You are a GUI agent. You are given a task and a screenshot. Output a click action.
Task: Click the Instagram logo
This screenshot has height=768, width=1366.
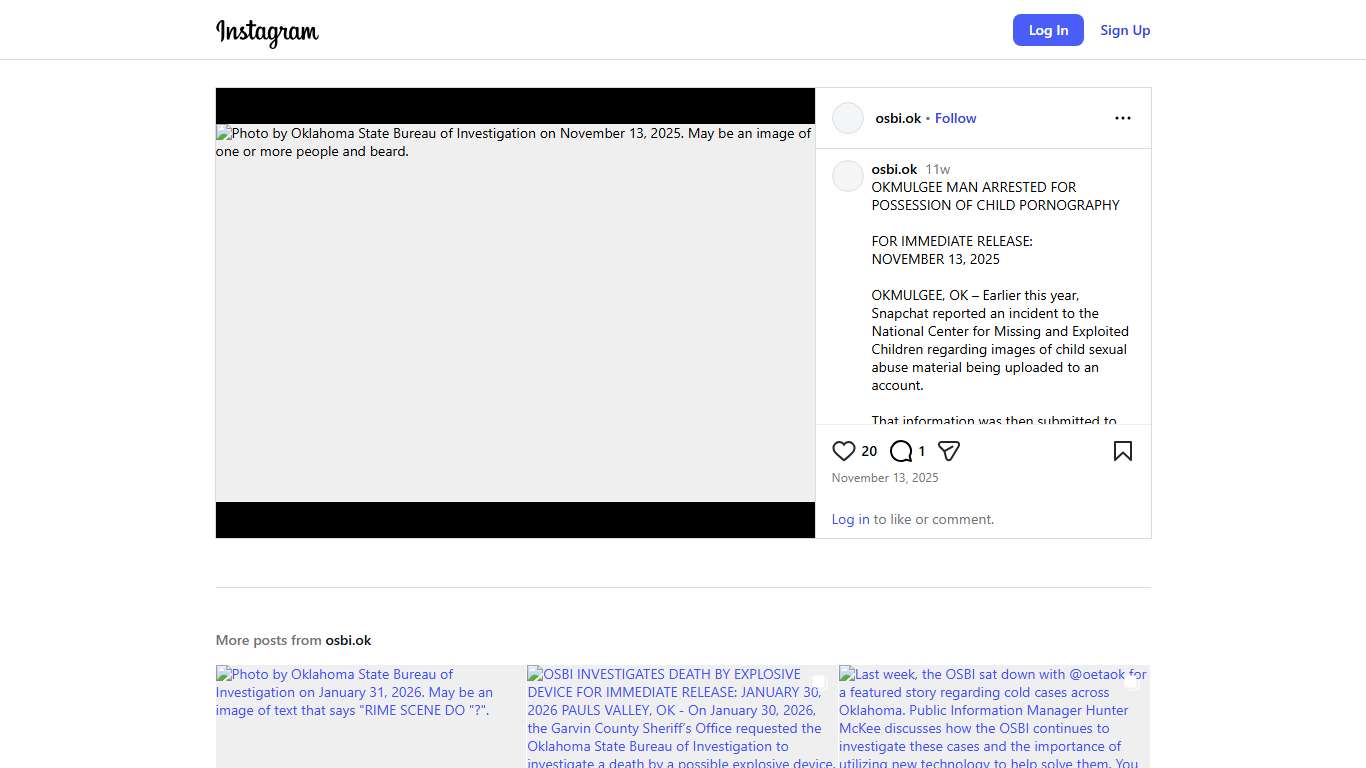coord(267,31)
